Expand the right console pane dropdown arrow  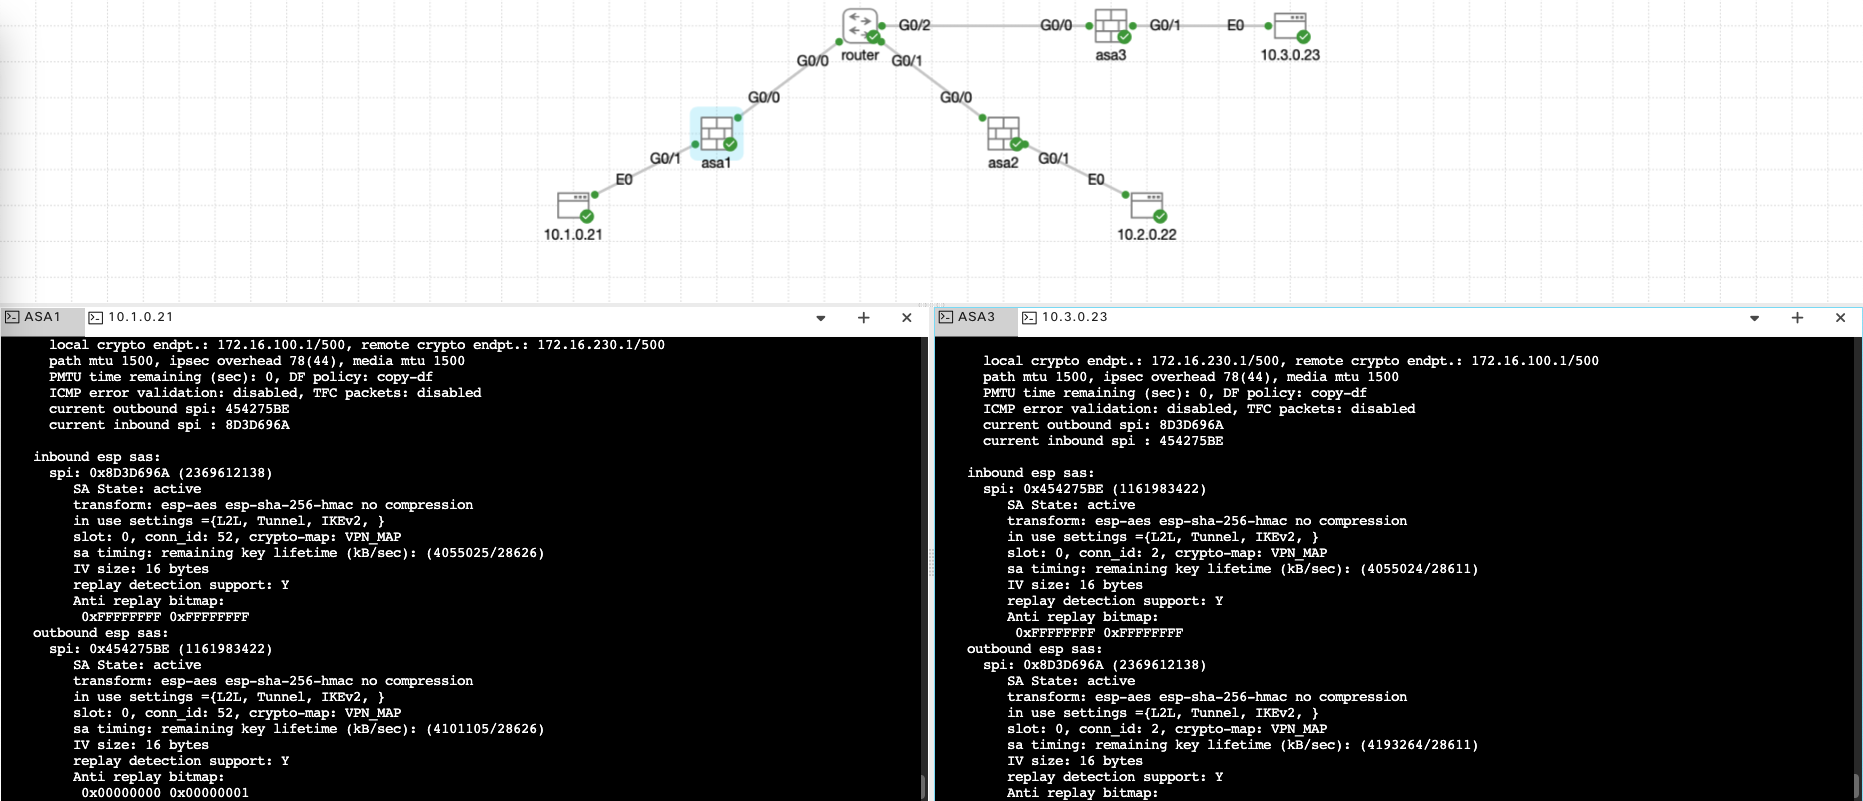click(1754, 318)
